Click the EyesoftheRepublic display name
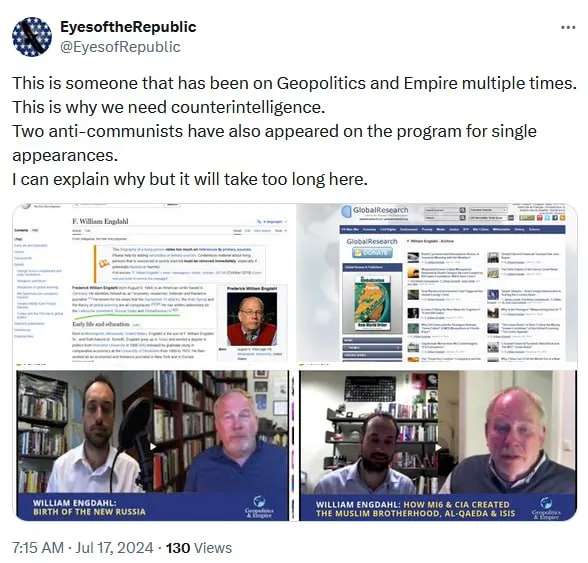The width and height of the screenshot is (588, 563). click(x=128, y=27)
